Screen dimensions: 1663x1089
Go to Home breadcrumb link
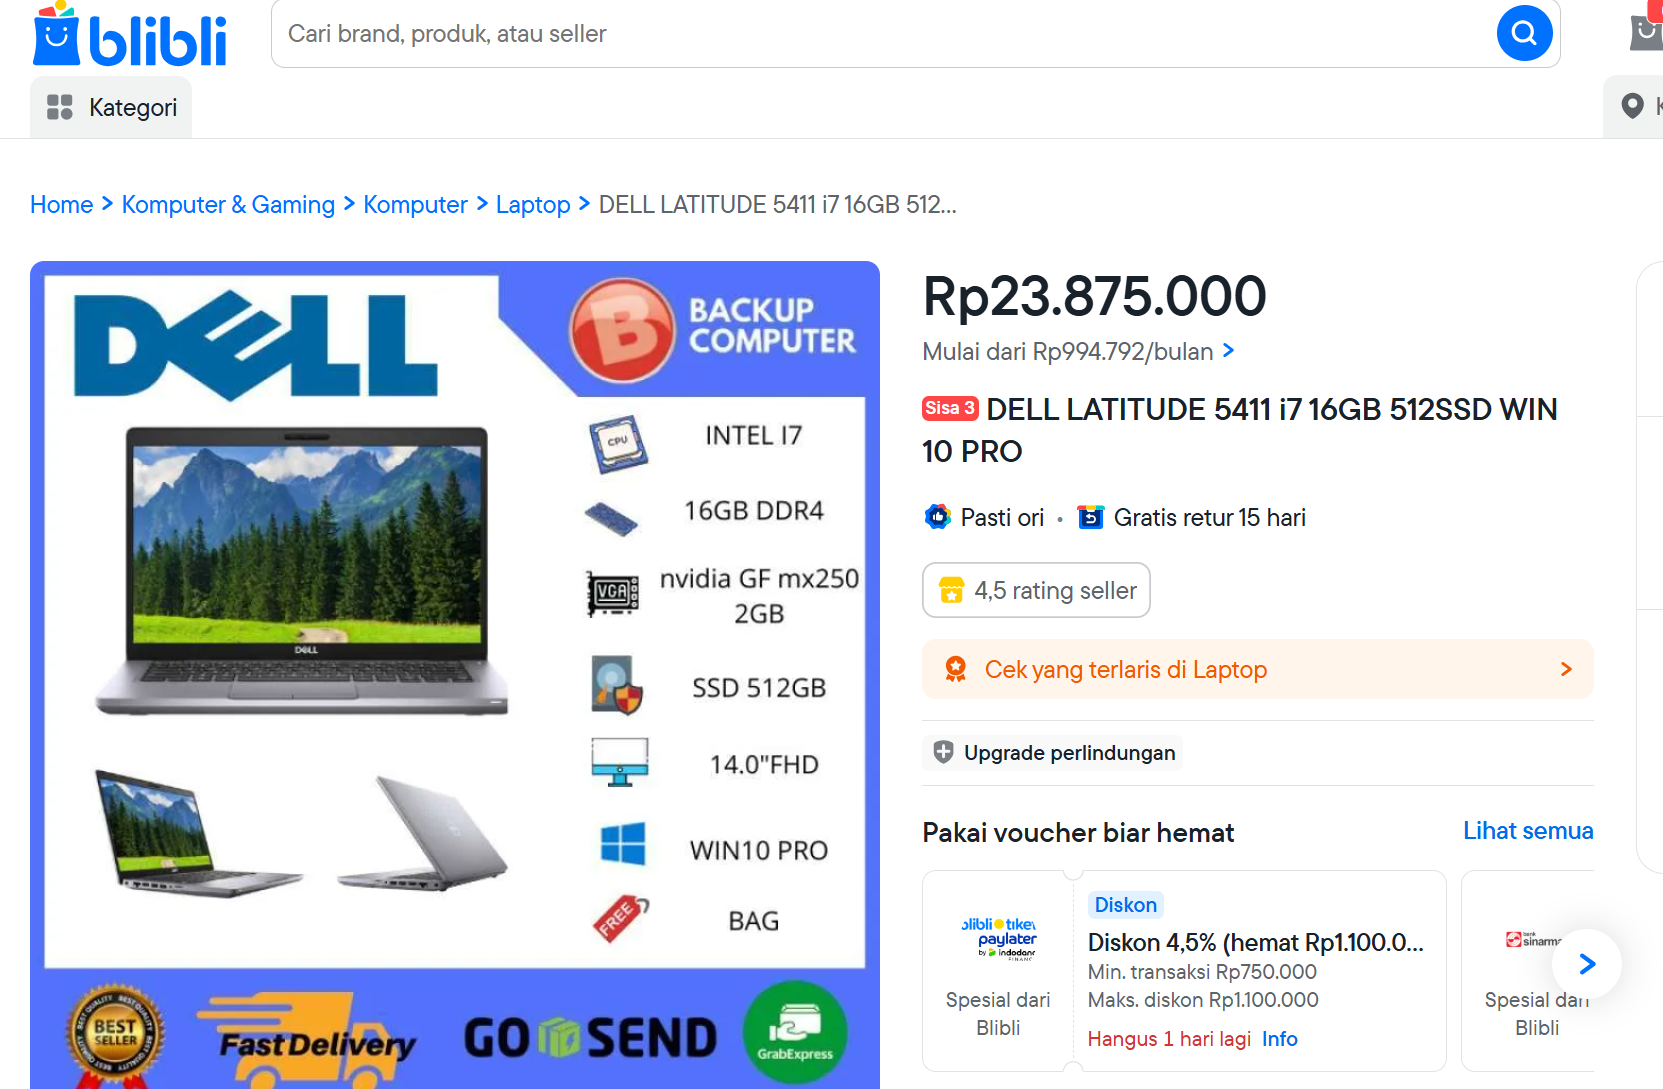click(61, 205)
